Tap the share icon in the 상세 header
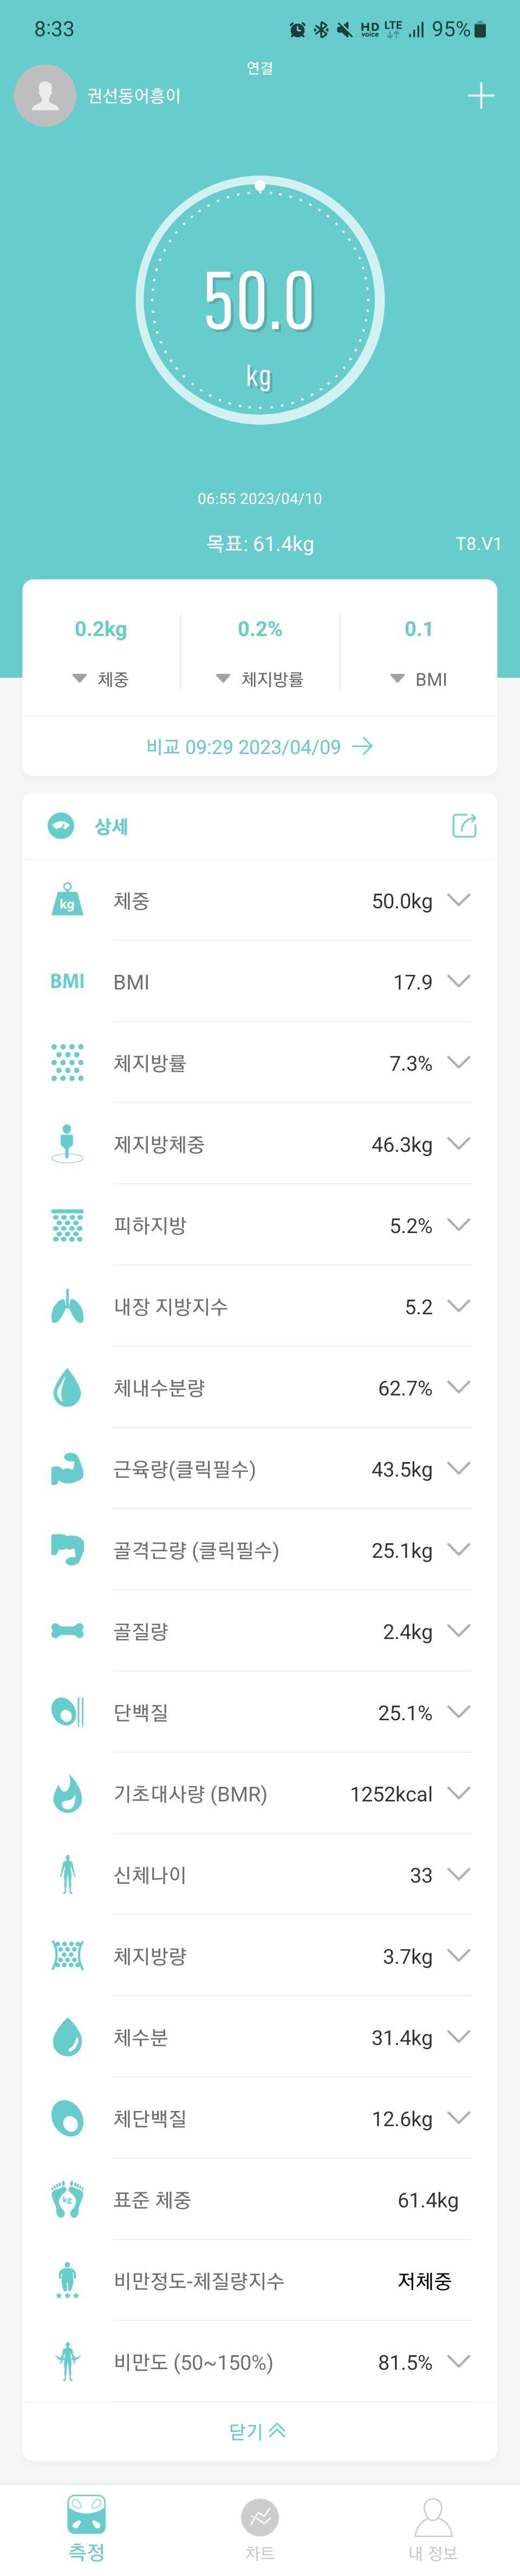The image size is (520, 2576). pos(464,825)
